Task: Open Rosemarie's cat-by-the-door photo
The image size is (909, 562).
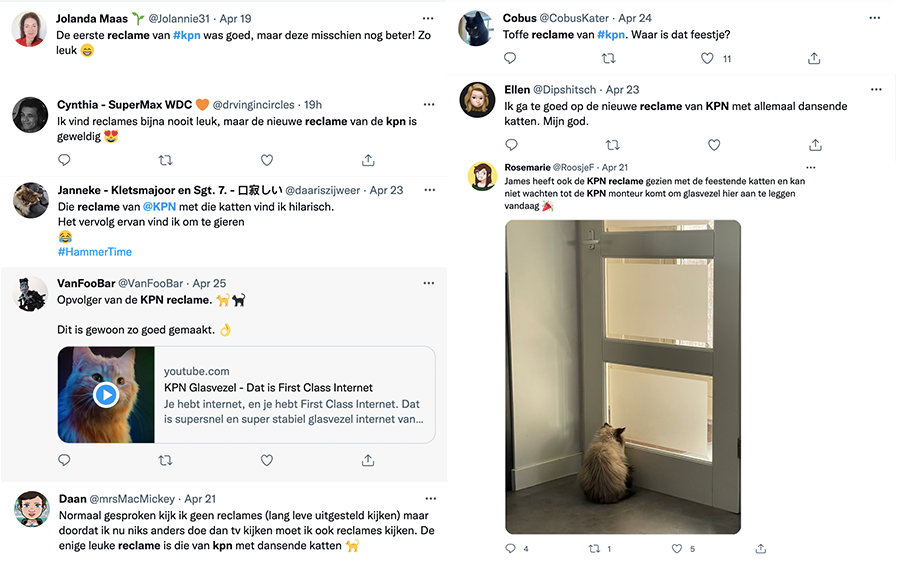Action: (x=623, y=376)
